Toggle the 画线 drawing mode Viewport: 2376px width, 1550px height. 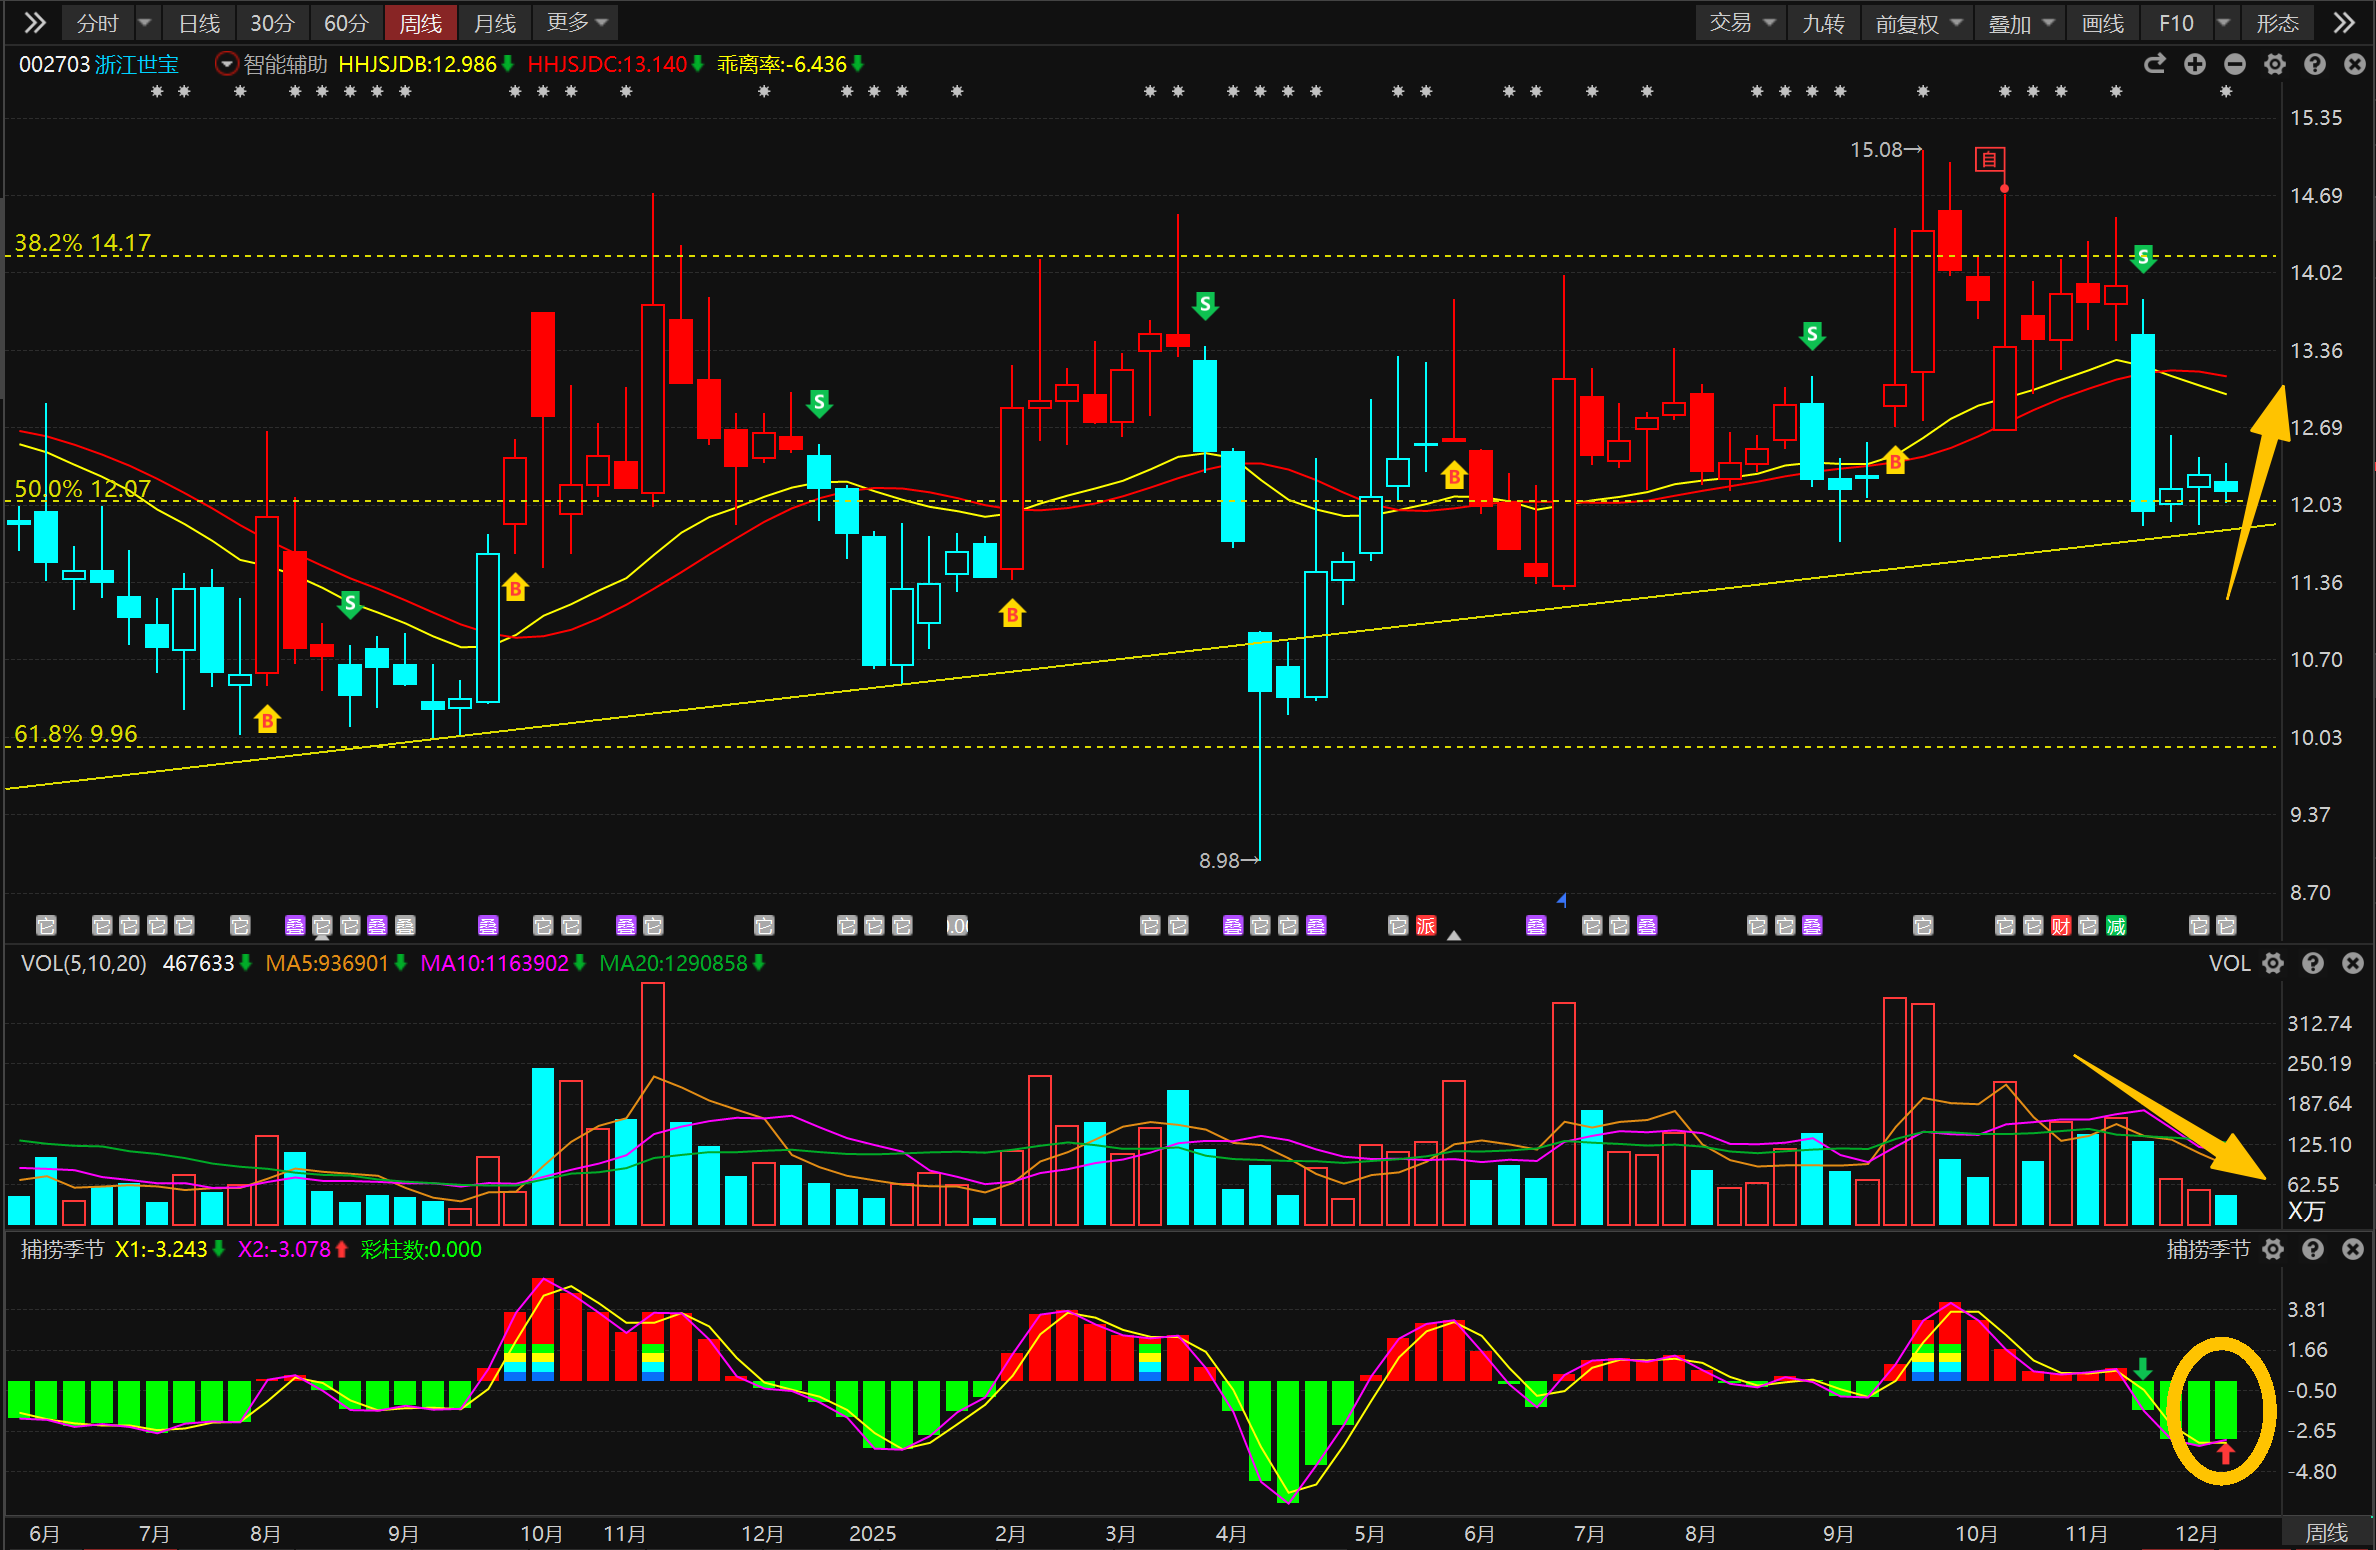2102,22
